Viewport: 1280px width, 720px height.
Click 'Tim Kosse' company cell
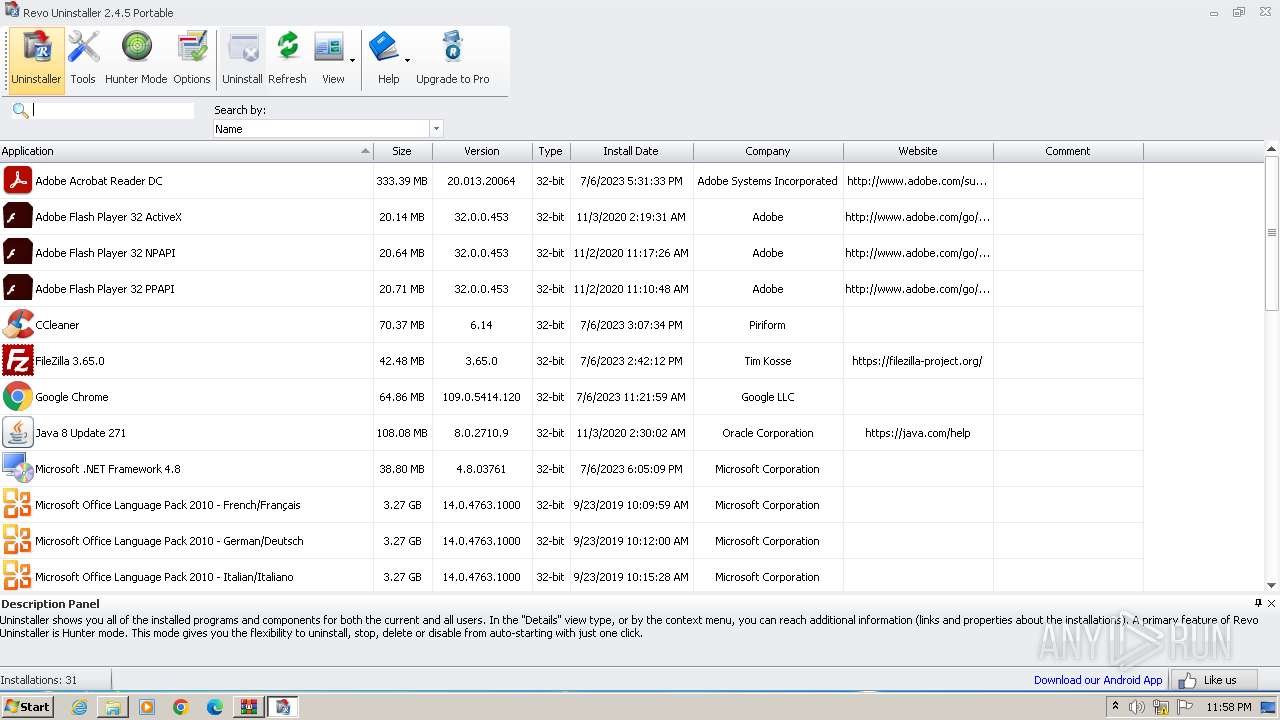click(768, 361)
